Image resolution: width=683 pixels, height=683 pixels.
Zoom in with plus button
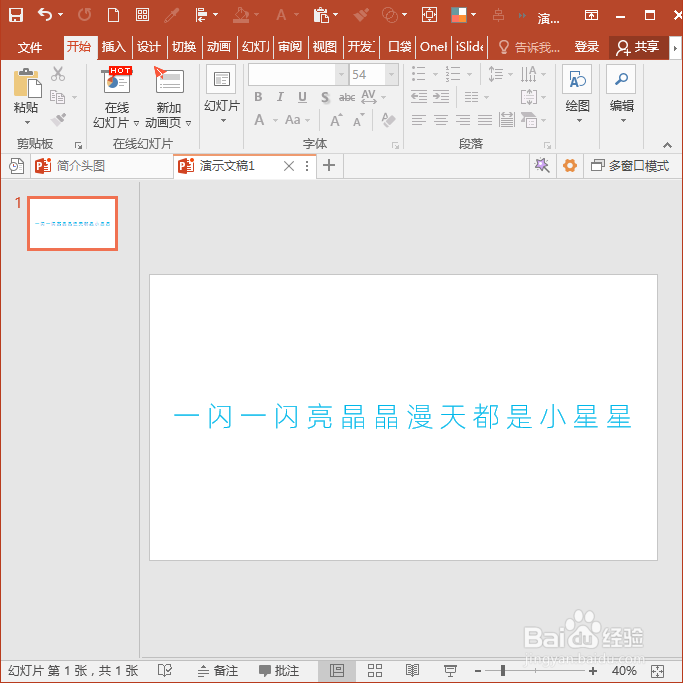[592, 671]
